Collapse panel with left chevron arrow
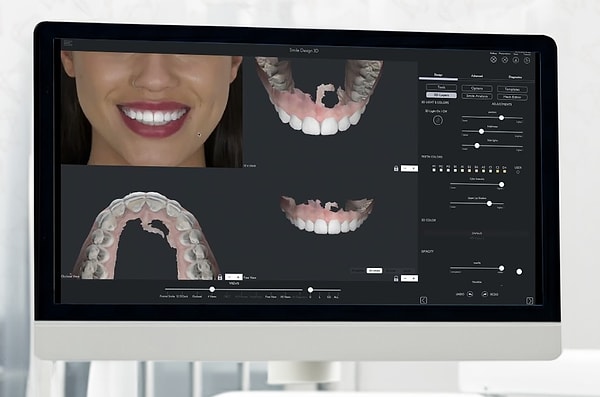600x397 pixels. tap(424, 300)
